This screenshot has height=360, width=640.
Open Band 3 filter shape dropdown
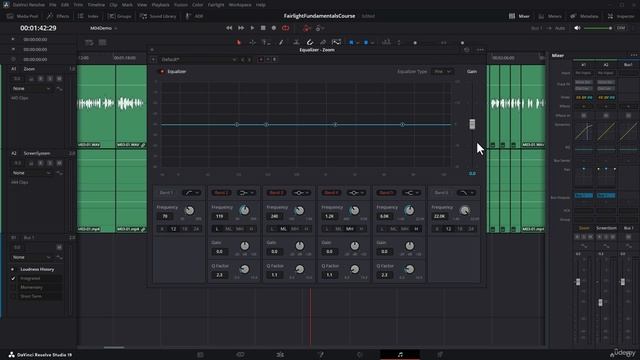[301, 193]
